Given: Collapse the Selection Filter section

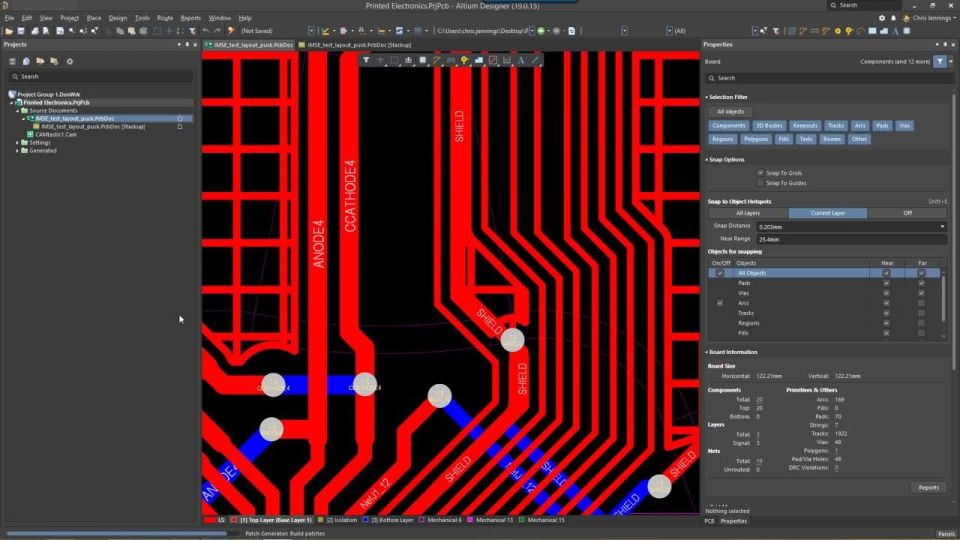Looking at the screenshot, I should click(x=707, y=97).
